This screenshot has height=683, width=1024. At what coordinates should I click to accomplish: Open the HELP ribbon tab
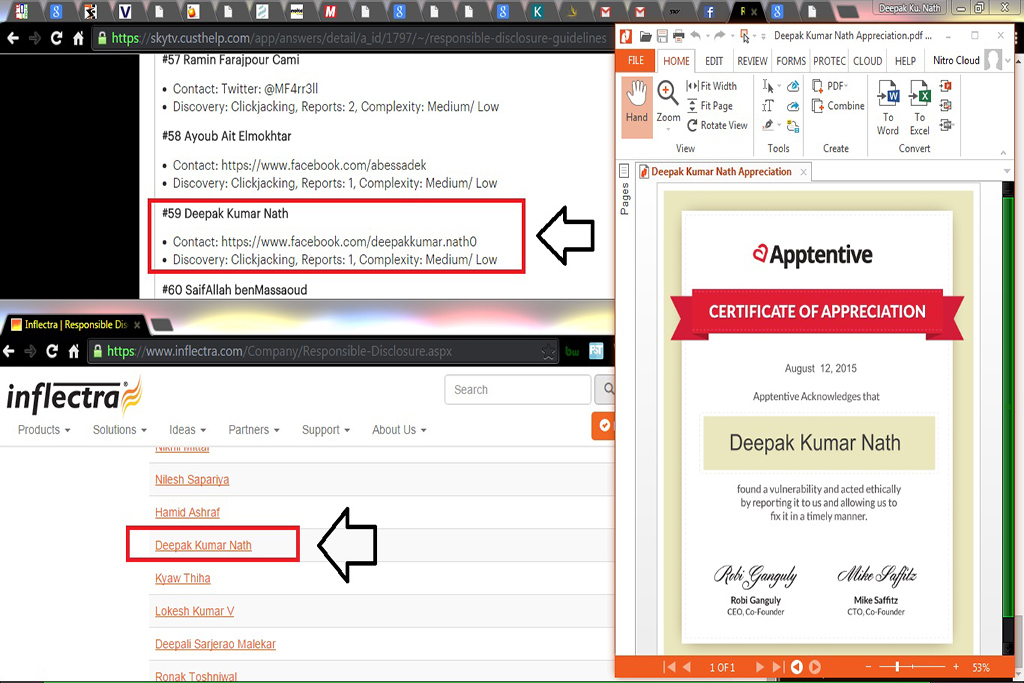pyautogui.click(x=905, y=61)
